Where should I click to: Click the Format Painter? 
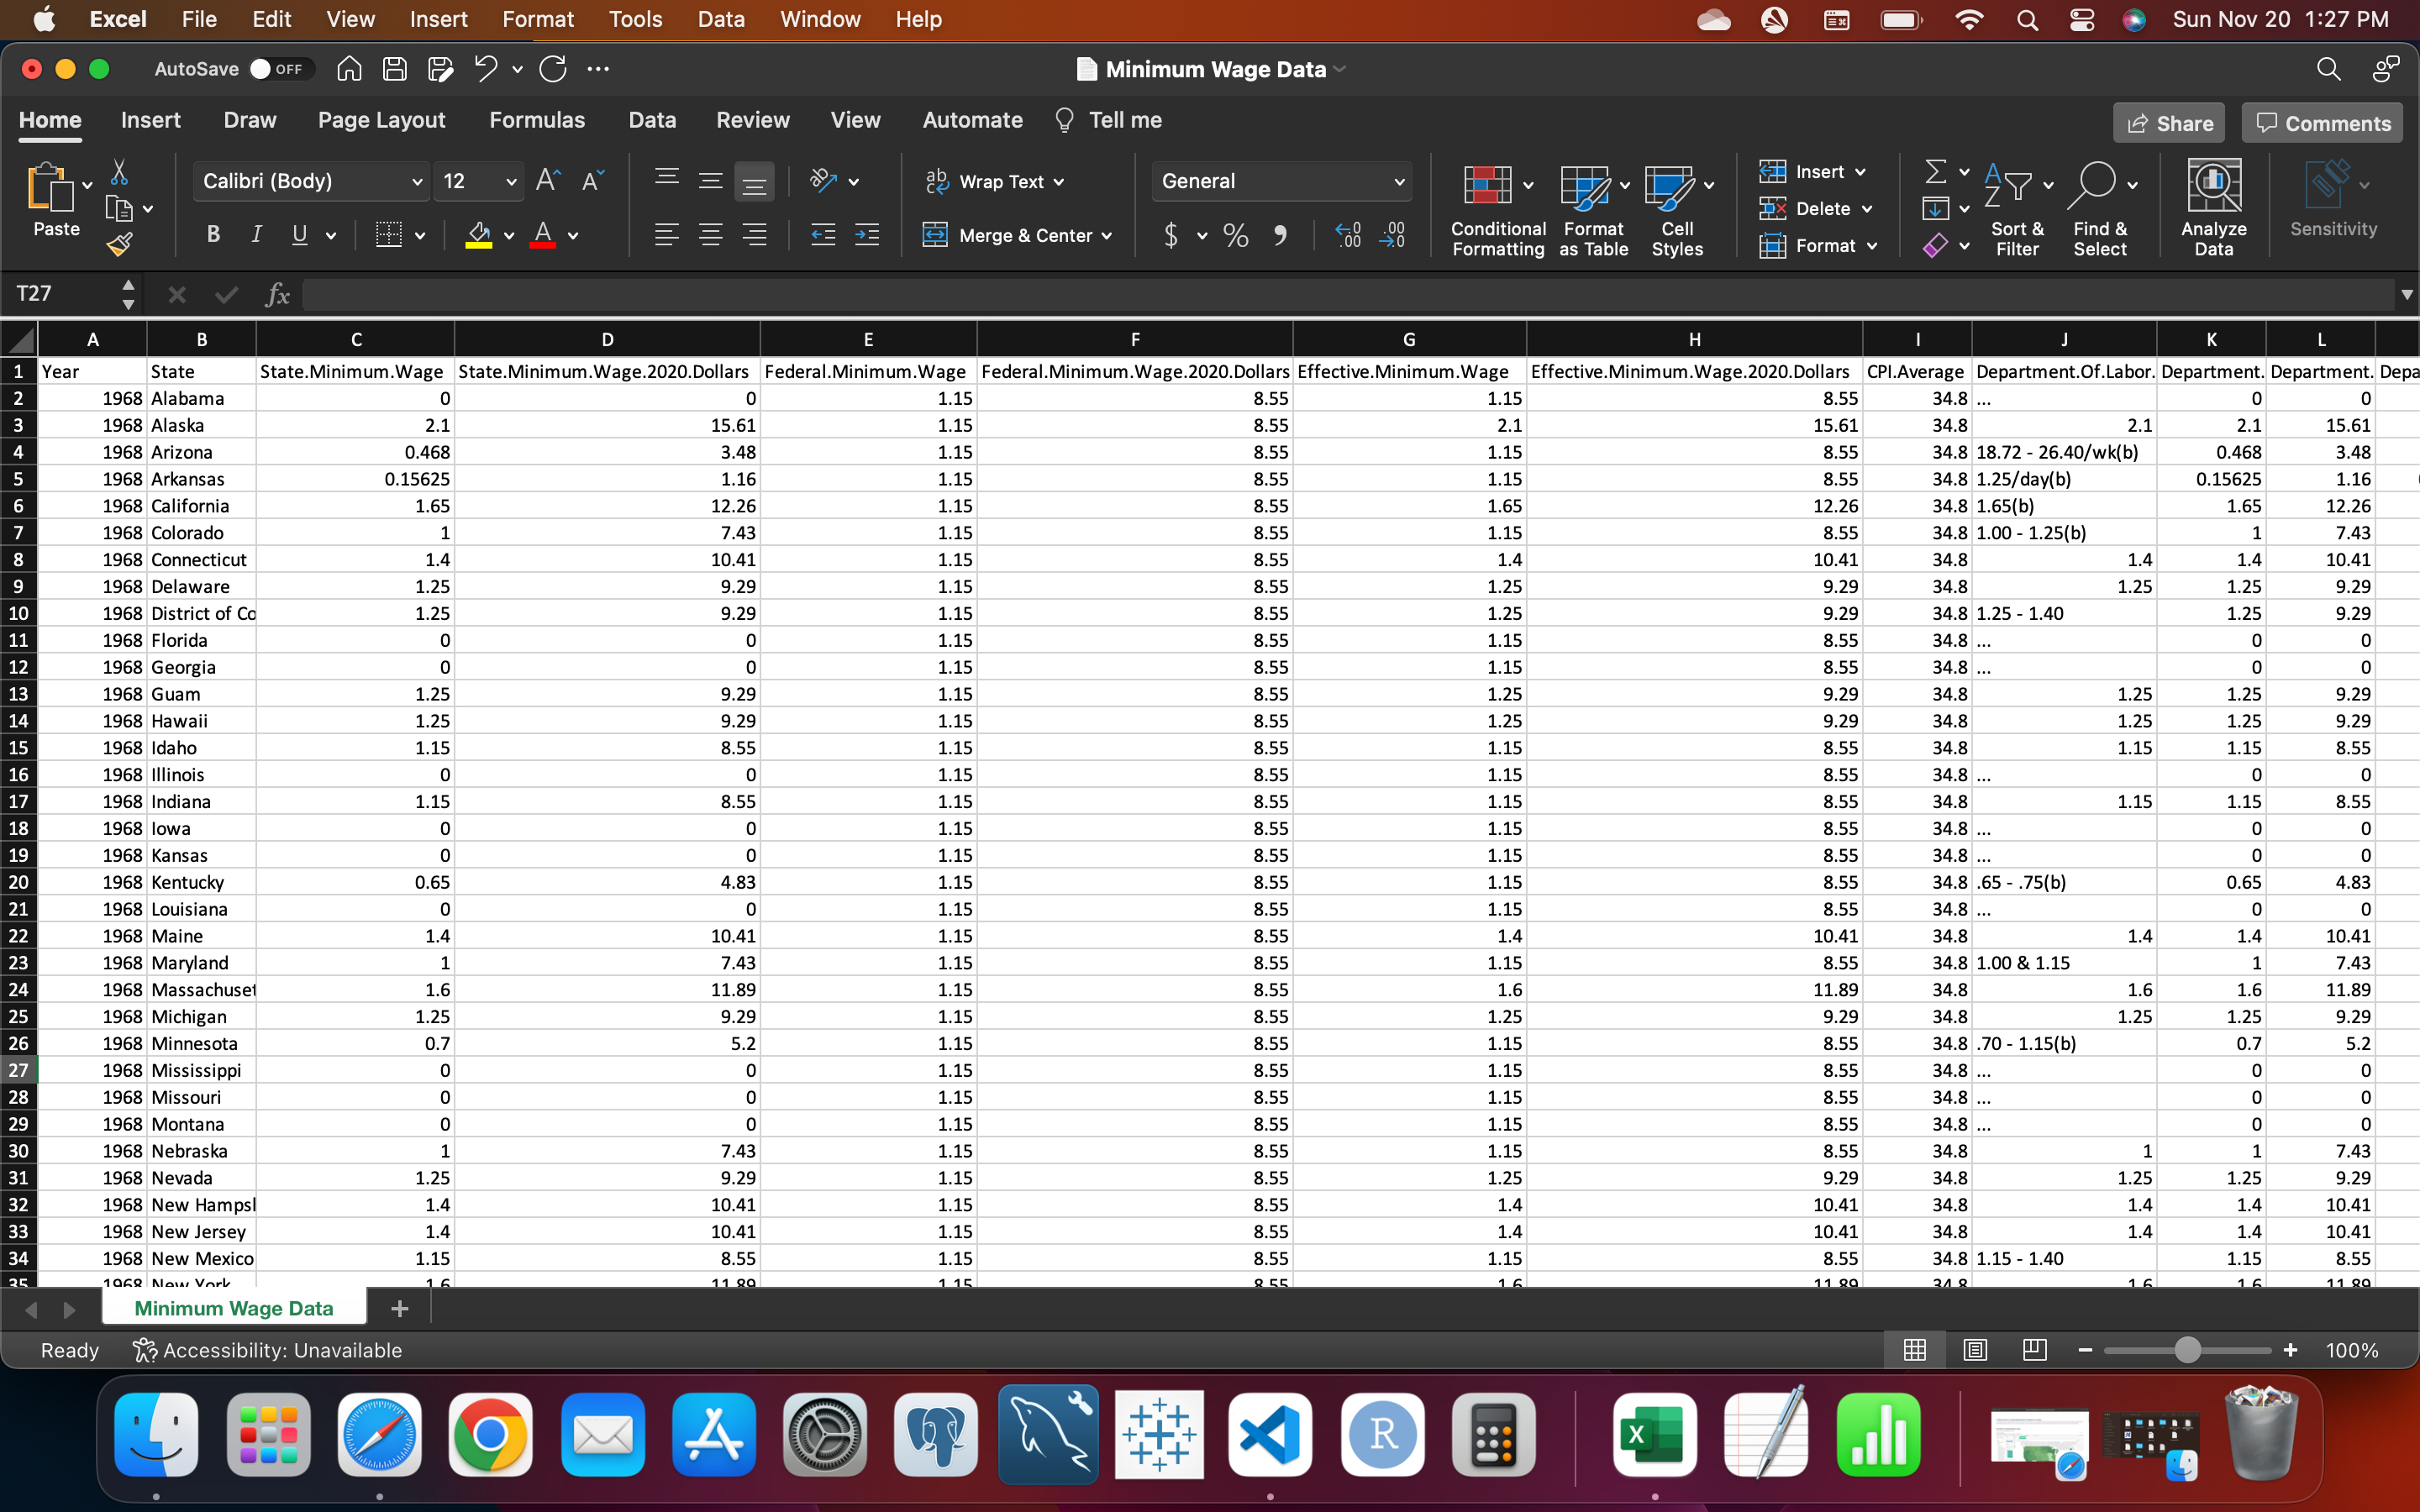point(119,242)
